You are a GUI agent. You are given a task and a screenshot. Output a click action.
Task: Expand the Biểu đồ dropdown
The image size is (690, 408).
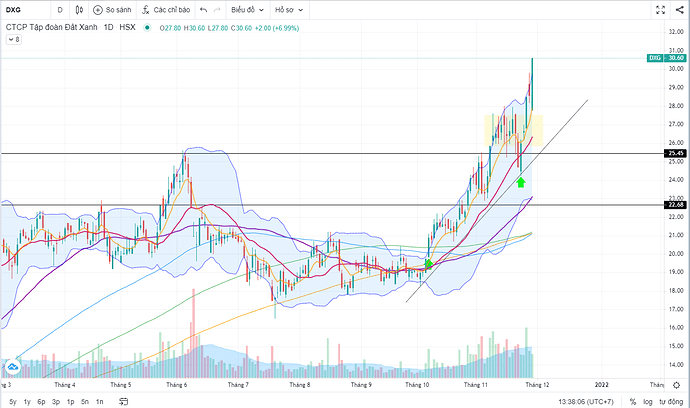click(x=247, y=10)
